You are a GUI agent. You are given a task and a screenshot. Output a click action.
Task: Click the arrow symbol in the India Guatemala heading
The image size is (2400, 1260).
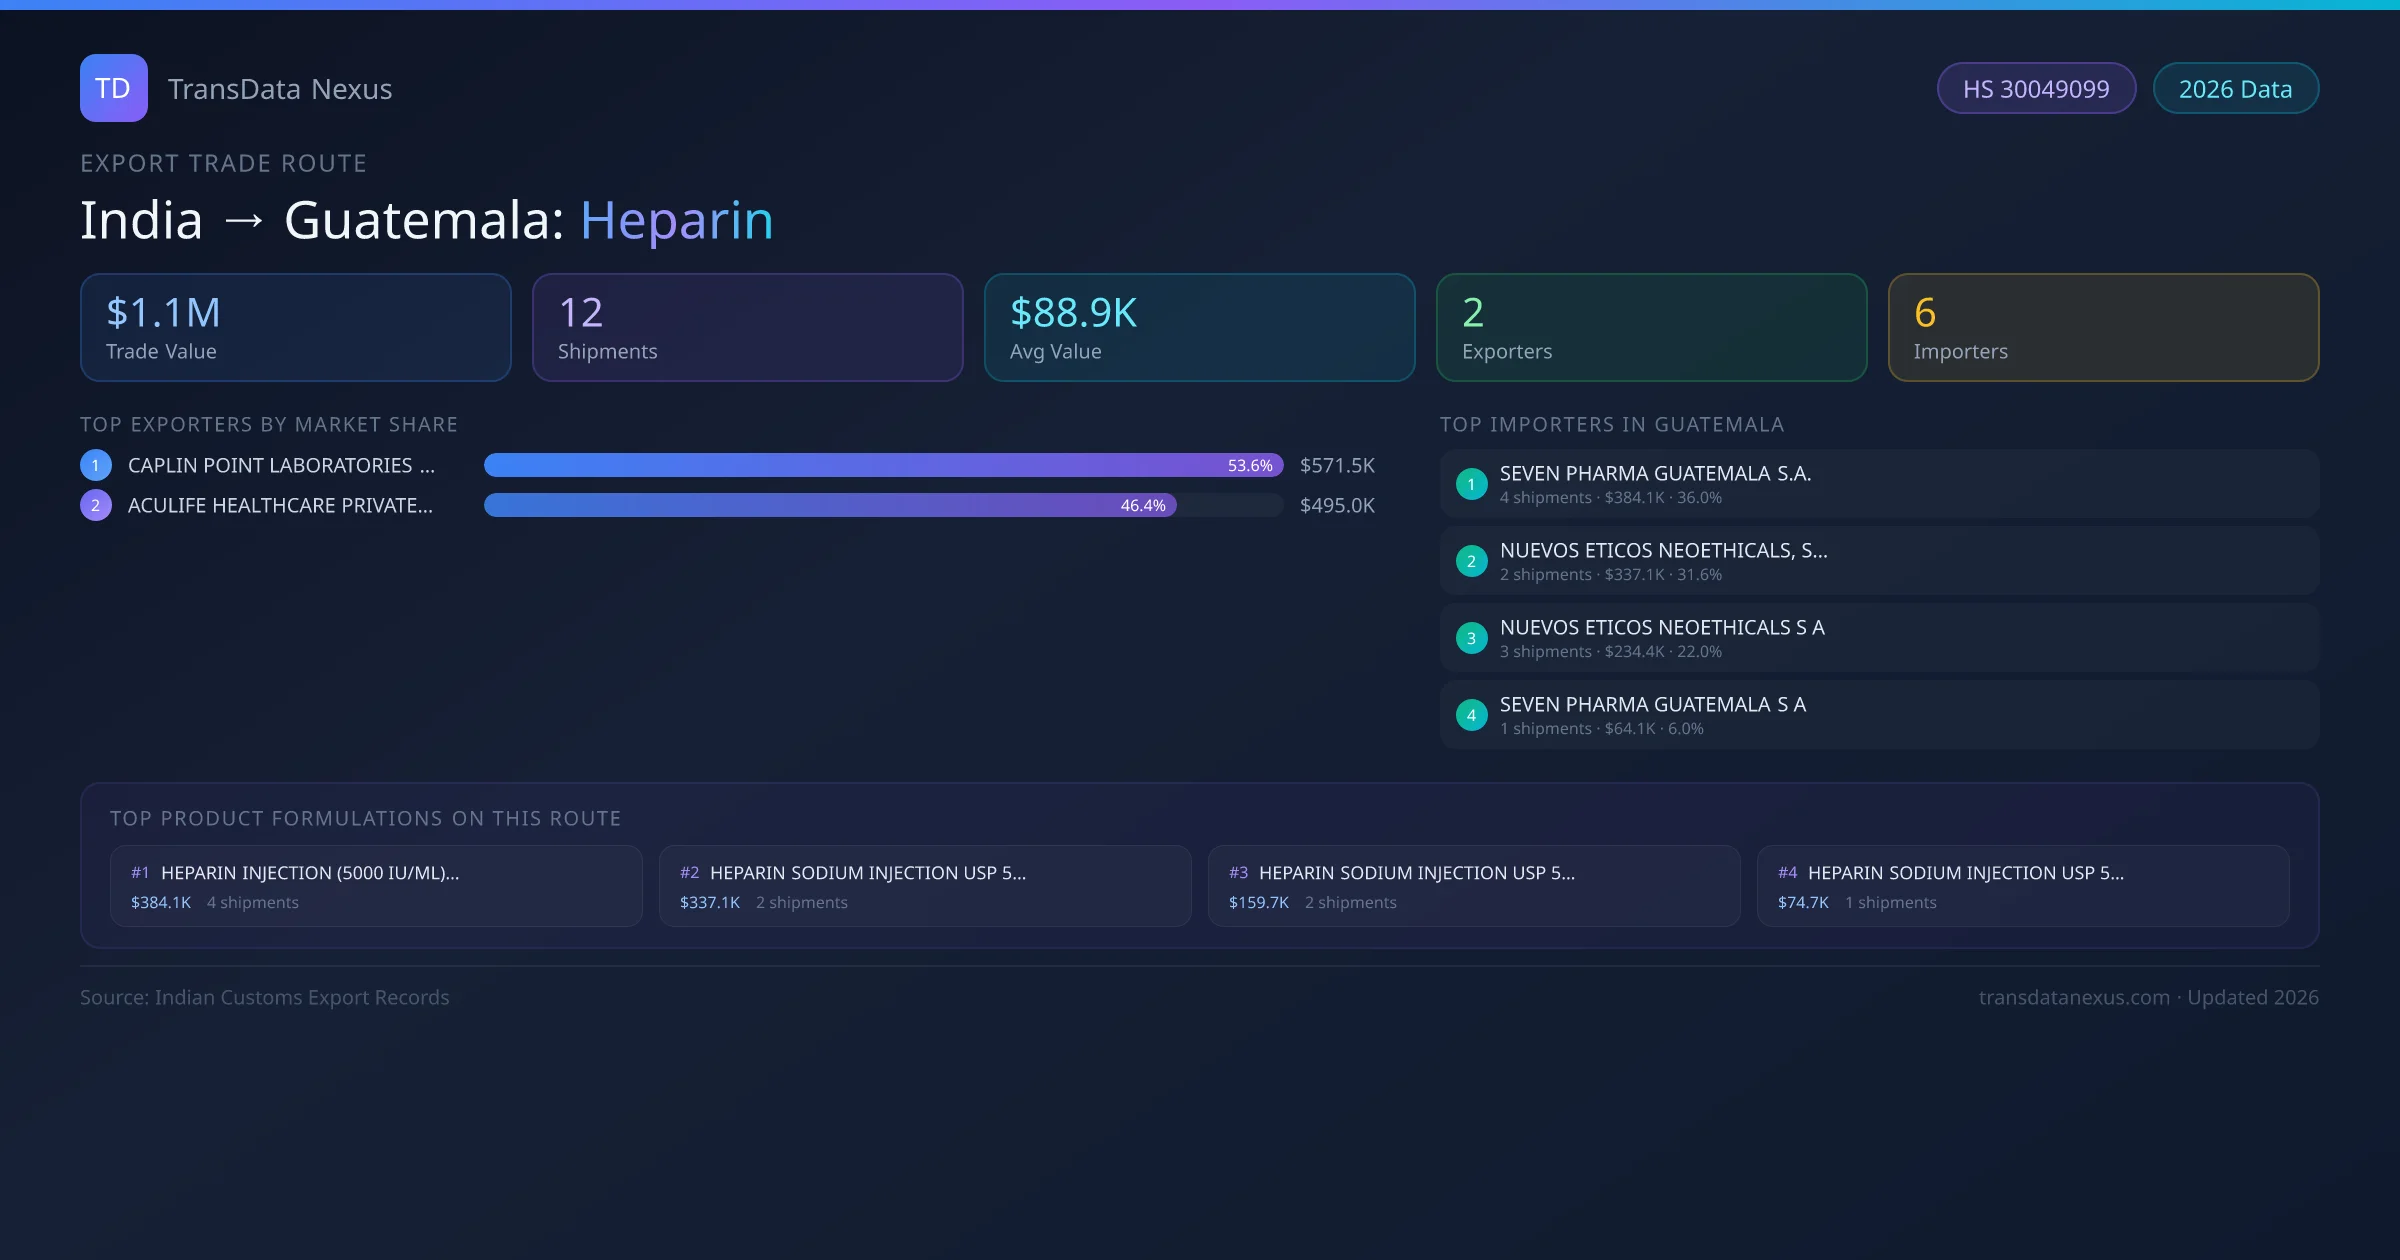(245, 219)
